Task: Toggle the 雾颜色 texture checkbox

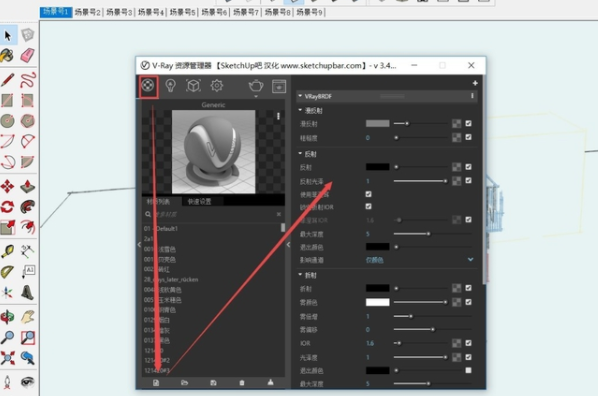Action: [468, 302]
